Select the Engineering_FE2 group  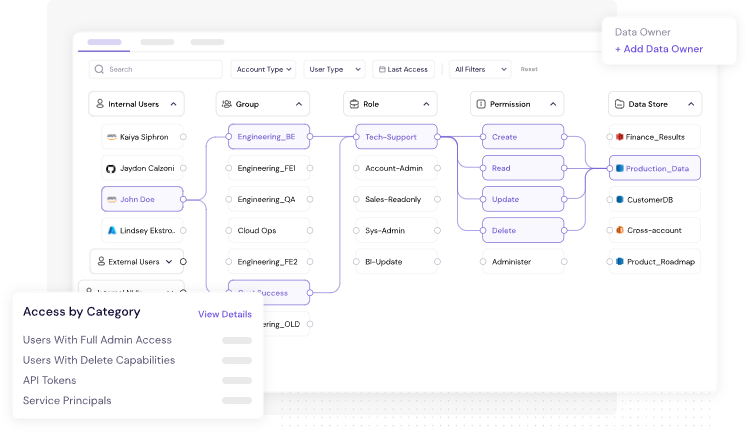coord(269,261)
